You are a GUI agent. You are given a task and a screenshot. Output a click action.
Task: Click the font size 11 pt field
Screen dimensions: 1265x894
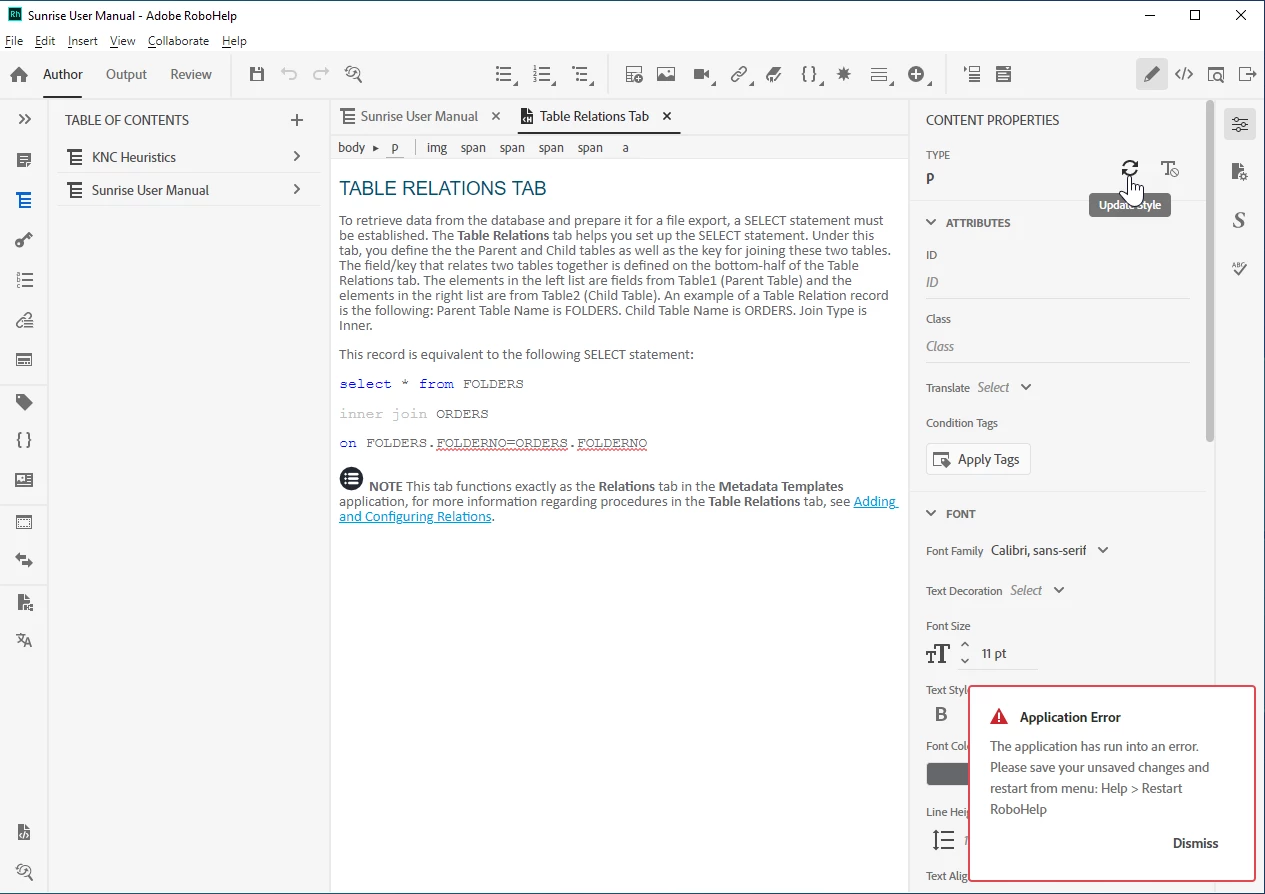coord(1008,654)
